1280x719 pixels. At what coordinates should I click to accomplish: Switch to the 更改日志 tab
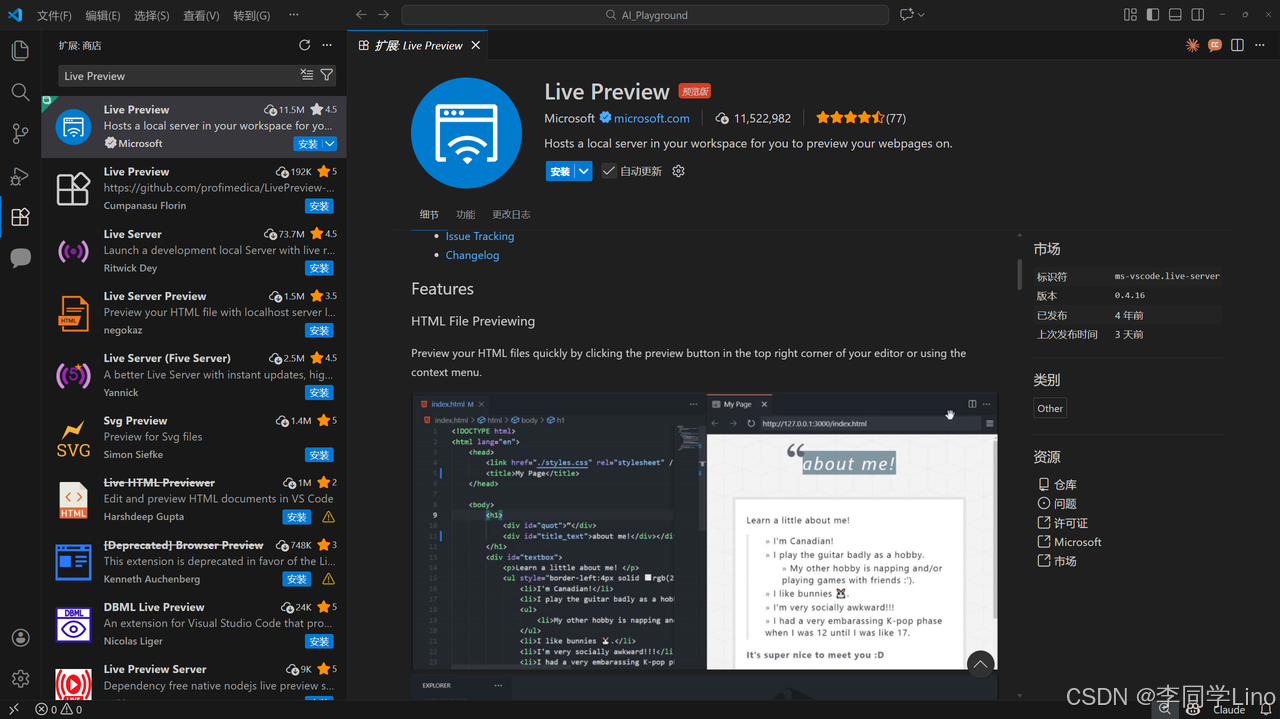[511, 214]
